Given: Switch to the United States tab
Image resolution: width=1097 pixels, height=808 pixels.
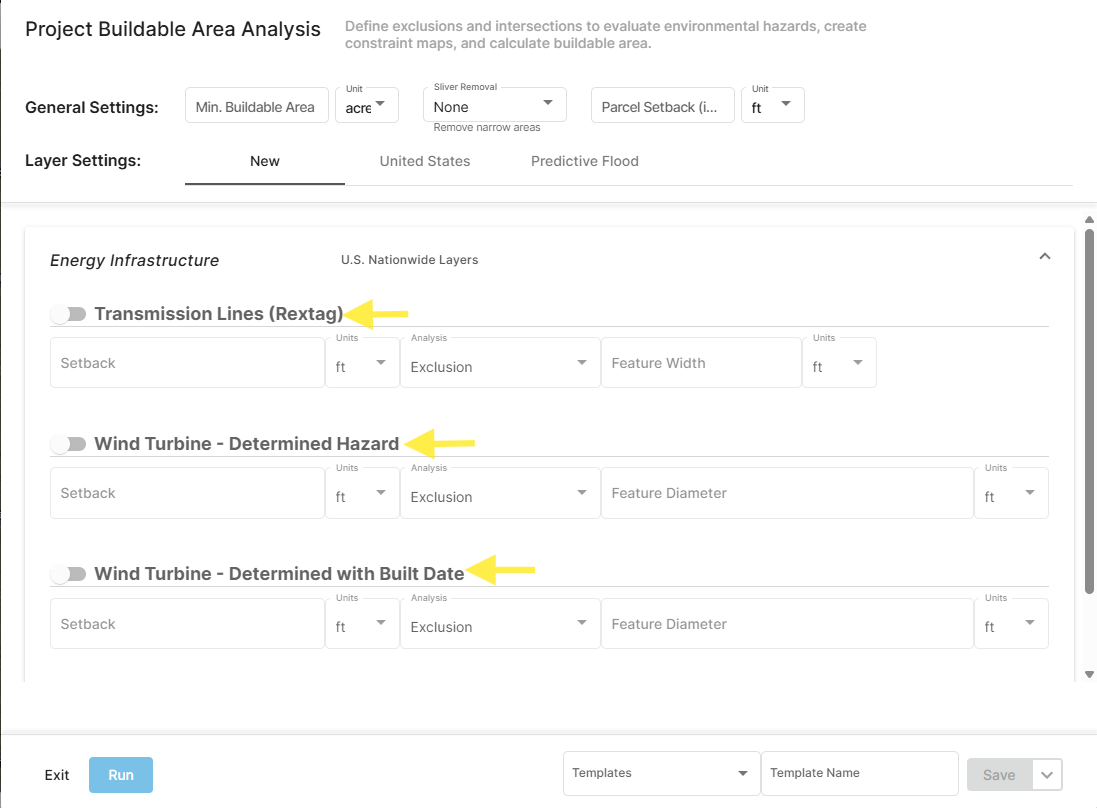Looking at the screenshot, I should 425,160.
